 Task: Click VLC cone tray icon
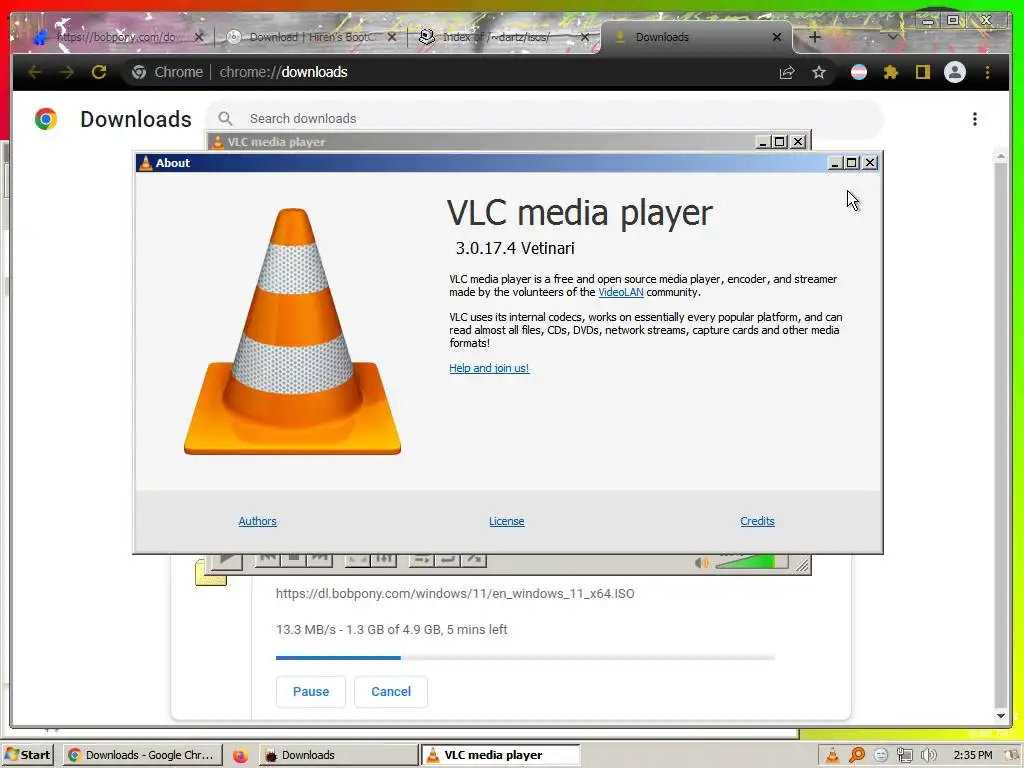(833, 755)
